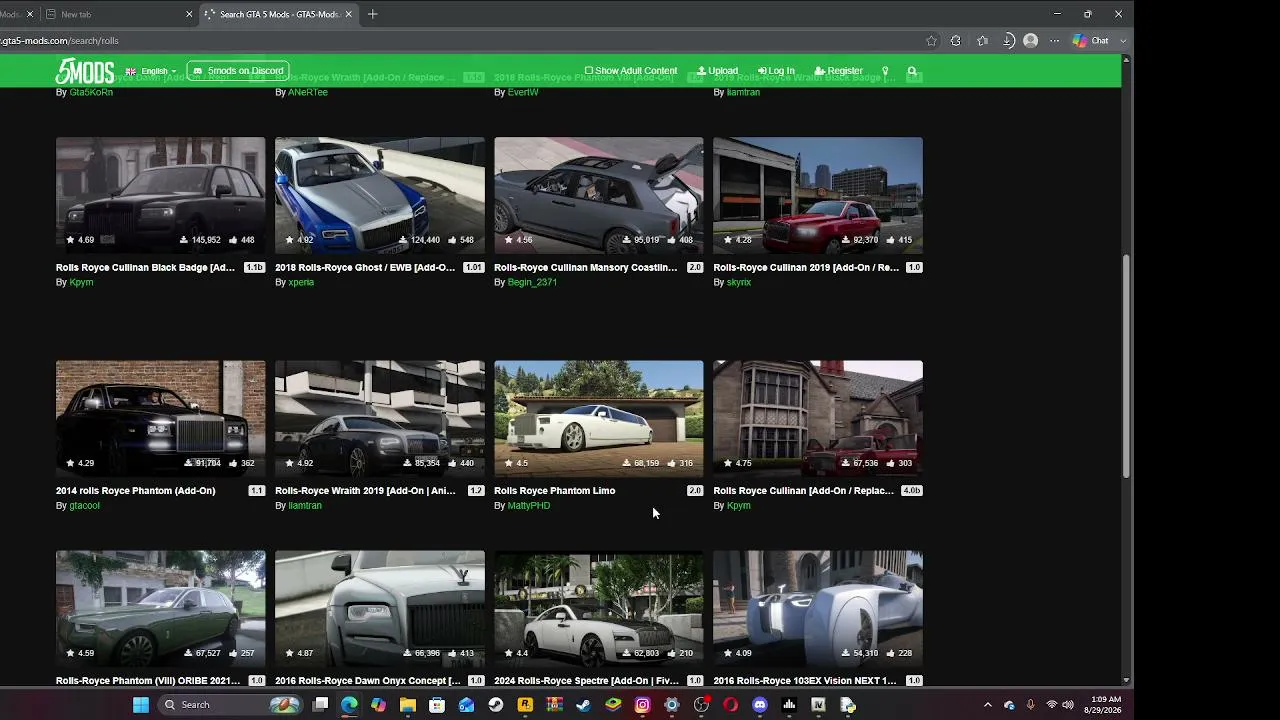The height and width of the screenshot is (720, 1280).
Task: Open browser extensions puzzle icon
Action: click(x=956, y=41)
